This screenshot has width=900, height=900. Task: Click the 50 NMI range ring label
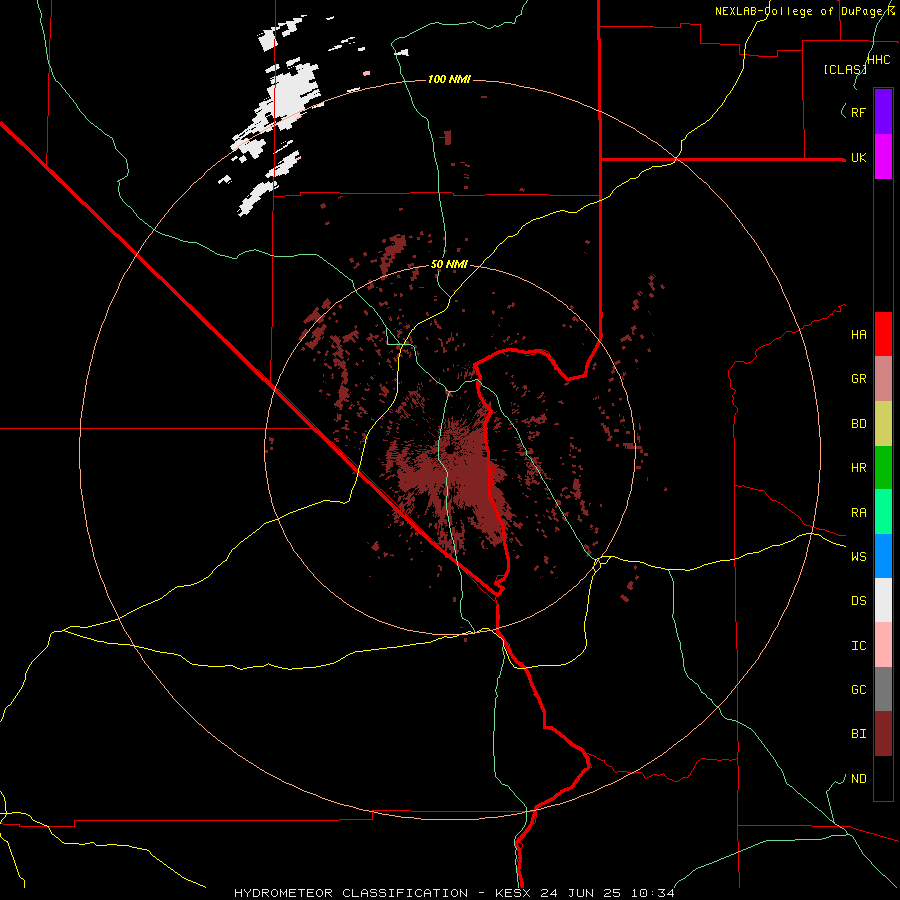[x=449, y=264]
